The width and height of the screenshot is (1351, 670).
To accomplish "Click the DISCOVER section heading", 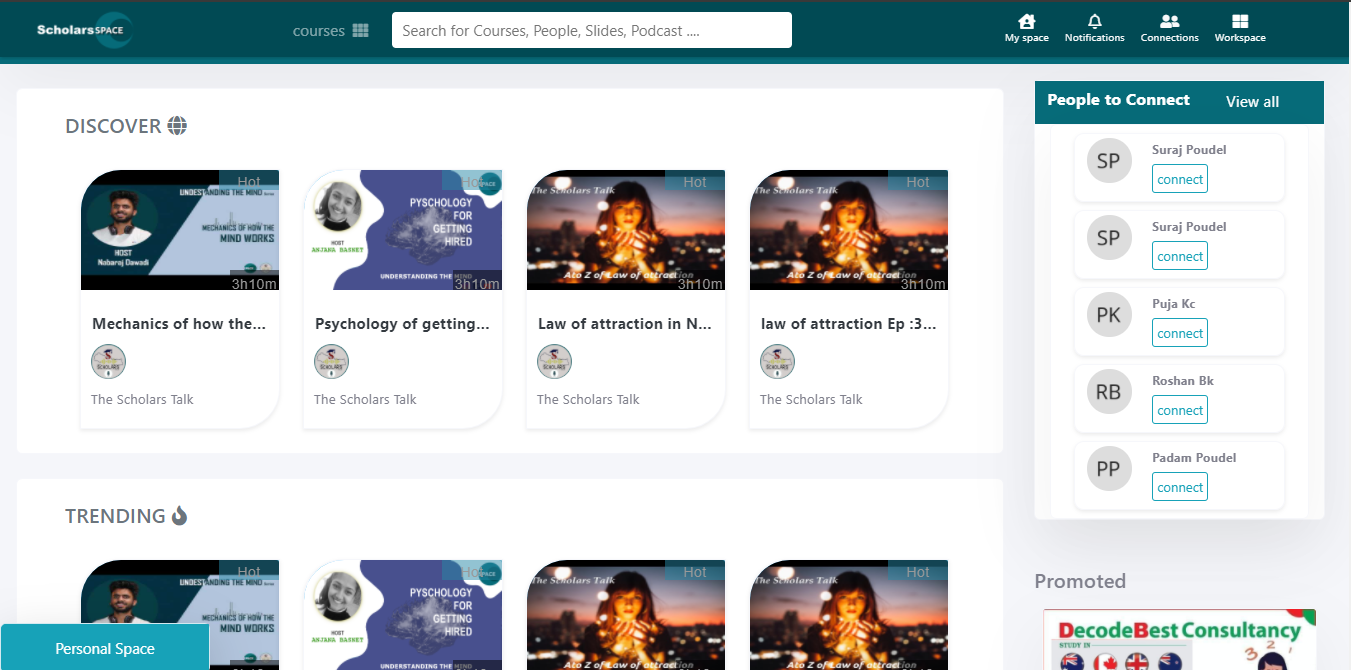I will [x=113, y=126].
